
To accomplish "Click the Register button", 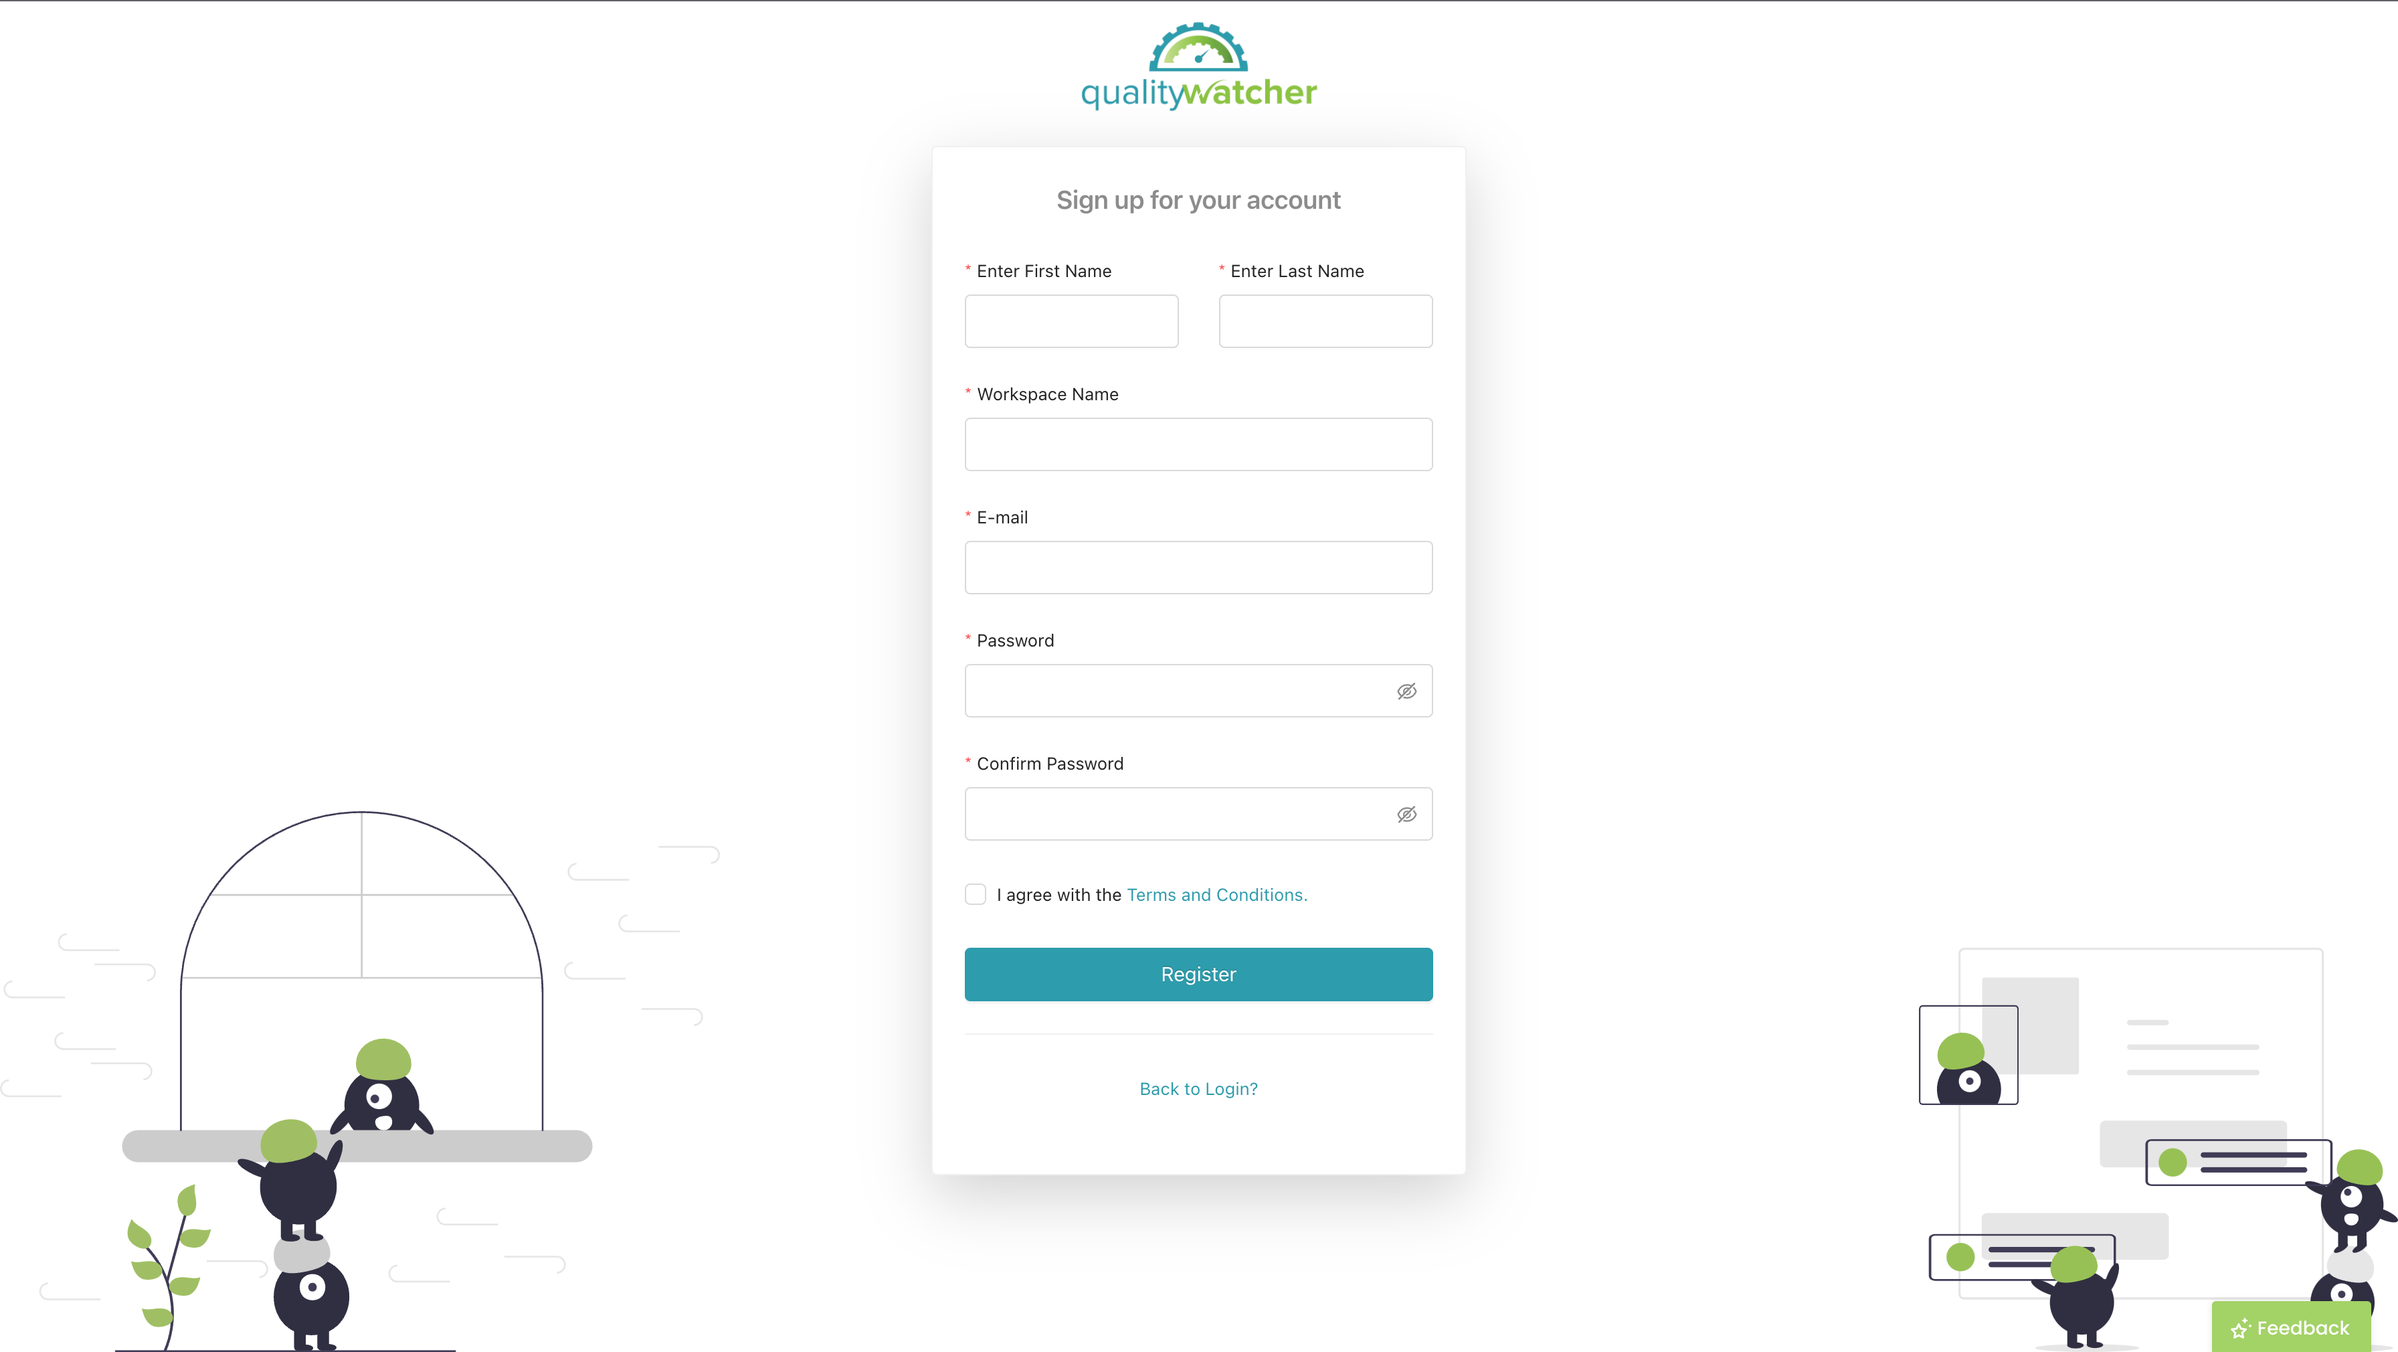I will pyautogui.click(x=1199, y=973).
